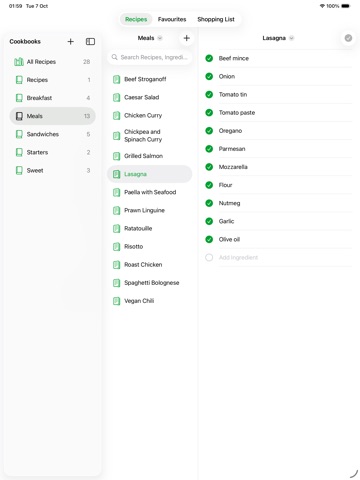Uncheck the Tomato paste ingredient

(209, 113)
